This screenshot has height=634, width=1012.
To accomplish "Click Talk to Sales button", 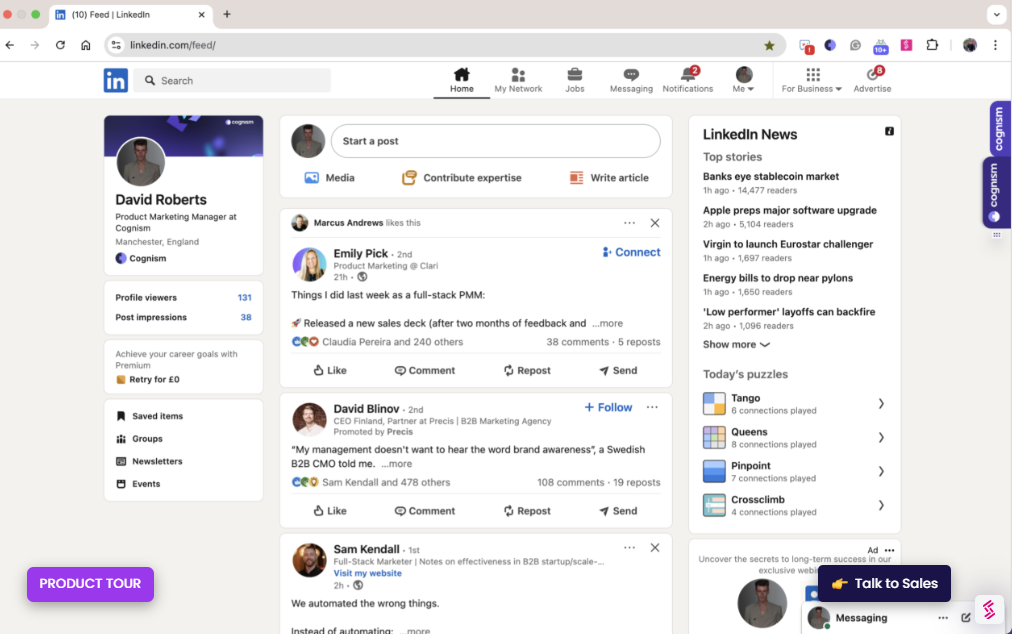I will (884, 584).
